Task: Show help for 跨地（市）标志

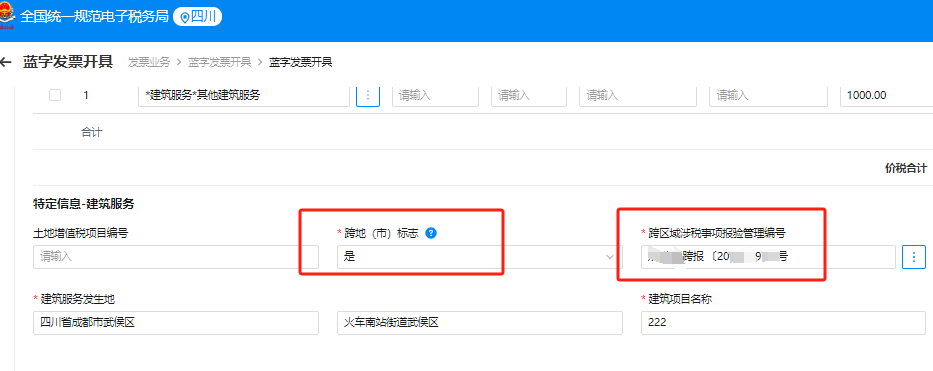Action: 431,233
